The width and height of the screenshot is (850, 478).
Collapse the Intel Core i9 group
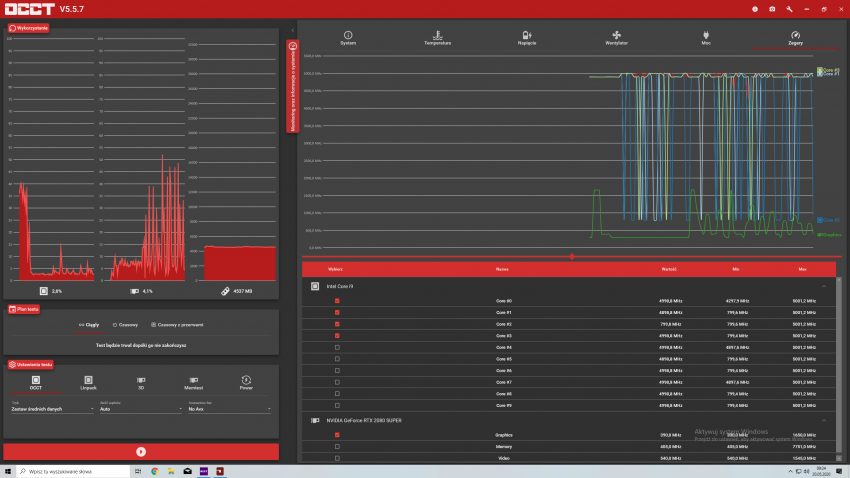(824, 286)
